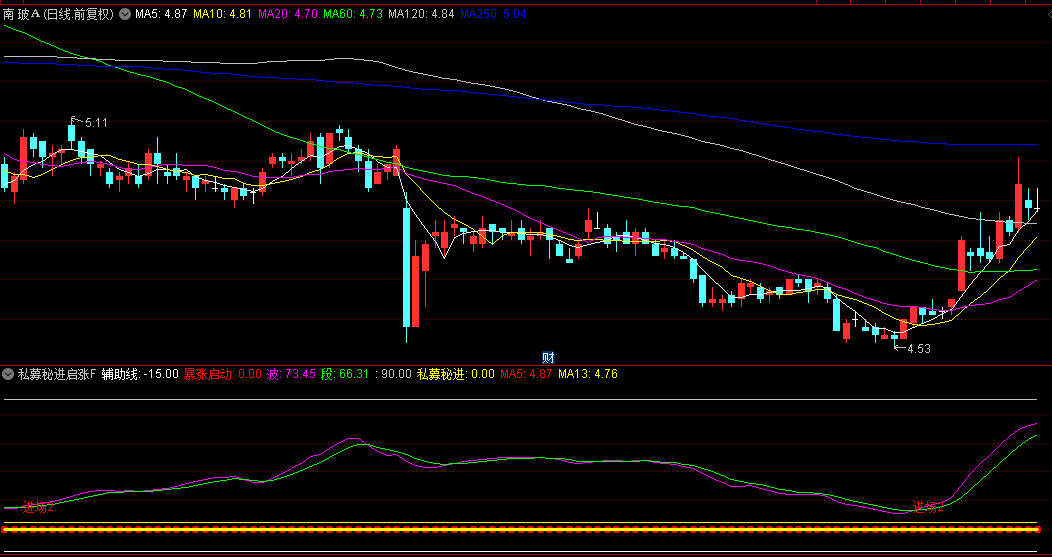
Task: Click the 4.53 low price label
Action: (x=919, y=349)
